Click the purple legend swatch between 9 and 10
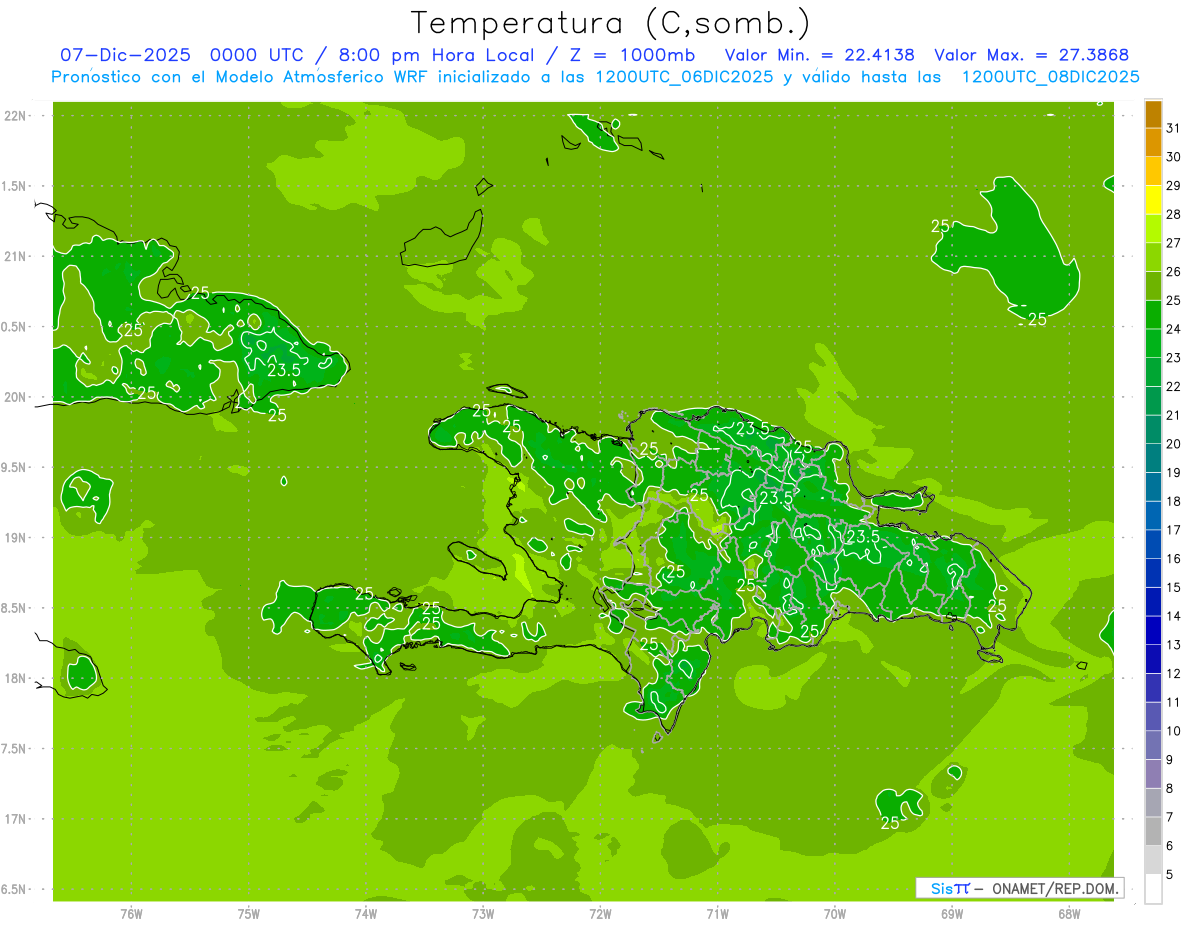Screen dimensions: 1200x927 [x=1153, y=745]
